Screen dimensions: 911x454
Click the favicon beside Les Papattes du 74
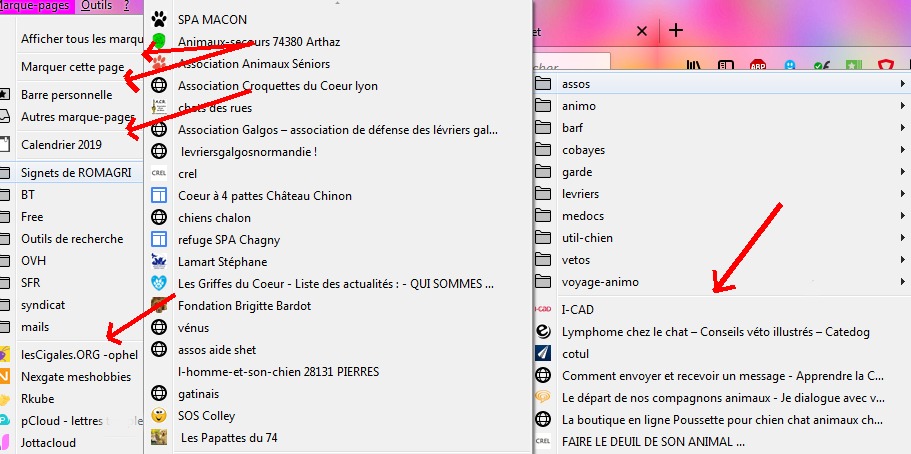click(x=159, y=437)
